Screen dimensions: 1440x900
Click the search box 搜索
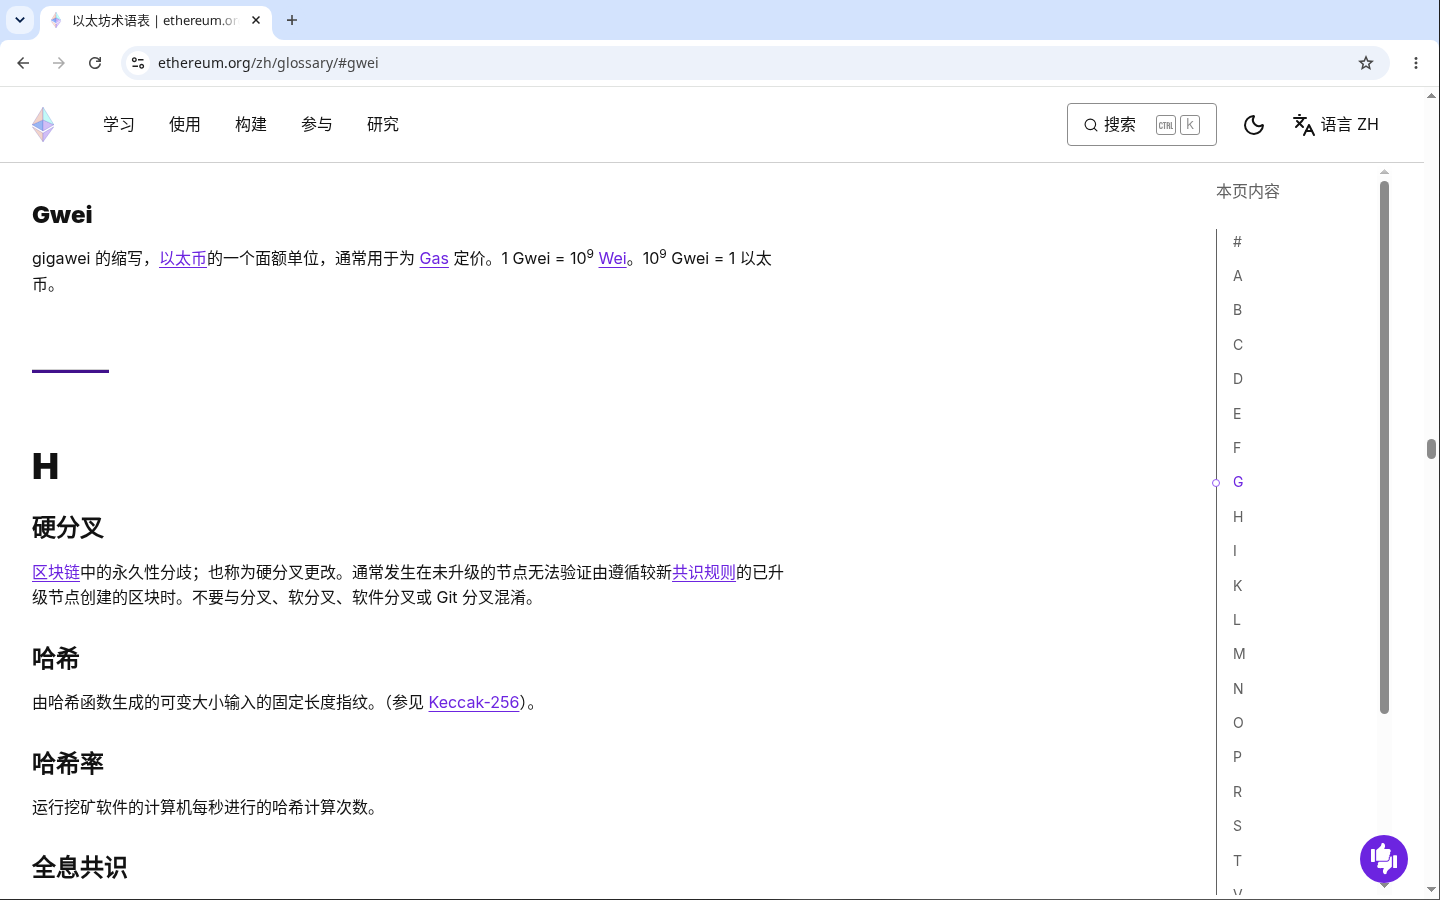[1142, 125]
